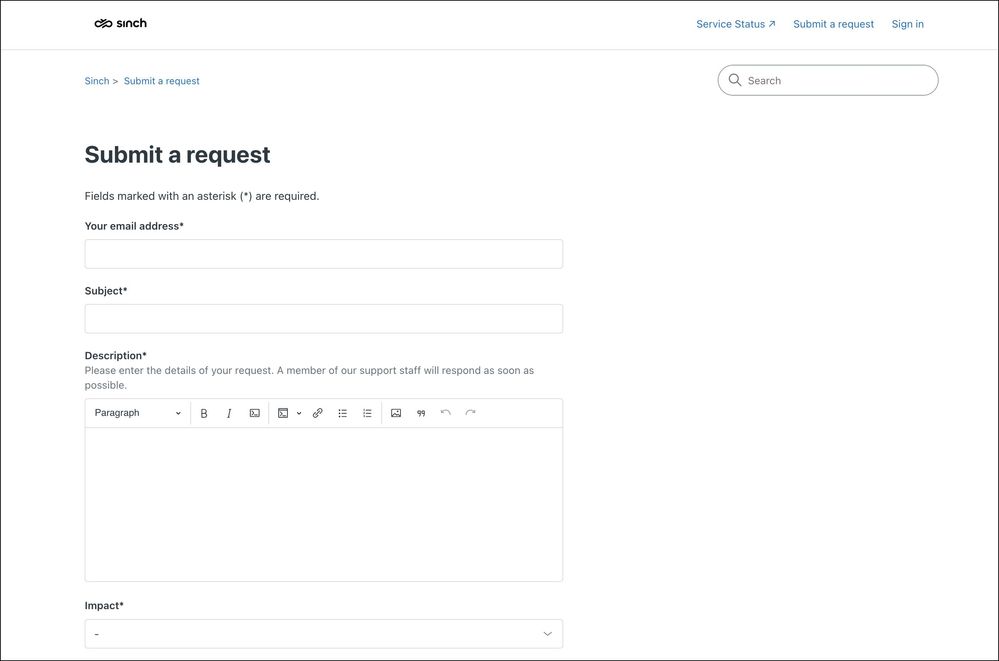
Task: Redo the last edit in the editor
Action: tap(470, 413)
